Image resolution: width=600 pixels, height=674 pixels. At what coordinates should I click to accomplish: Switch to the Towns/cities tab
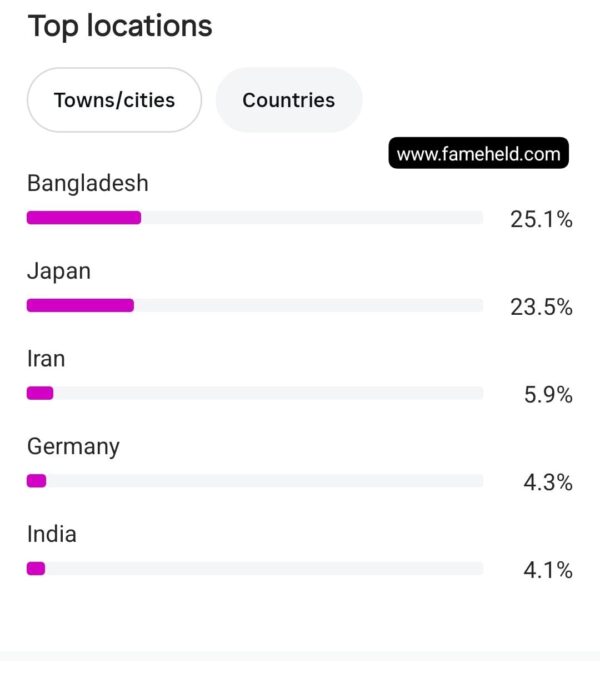(x=114, y=100)
